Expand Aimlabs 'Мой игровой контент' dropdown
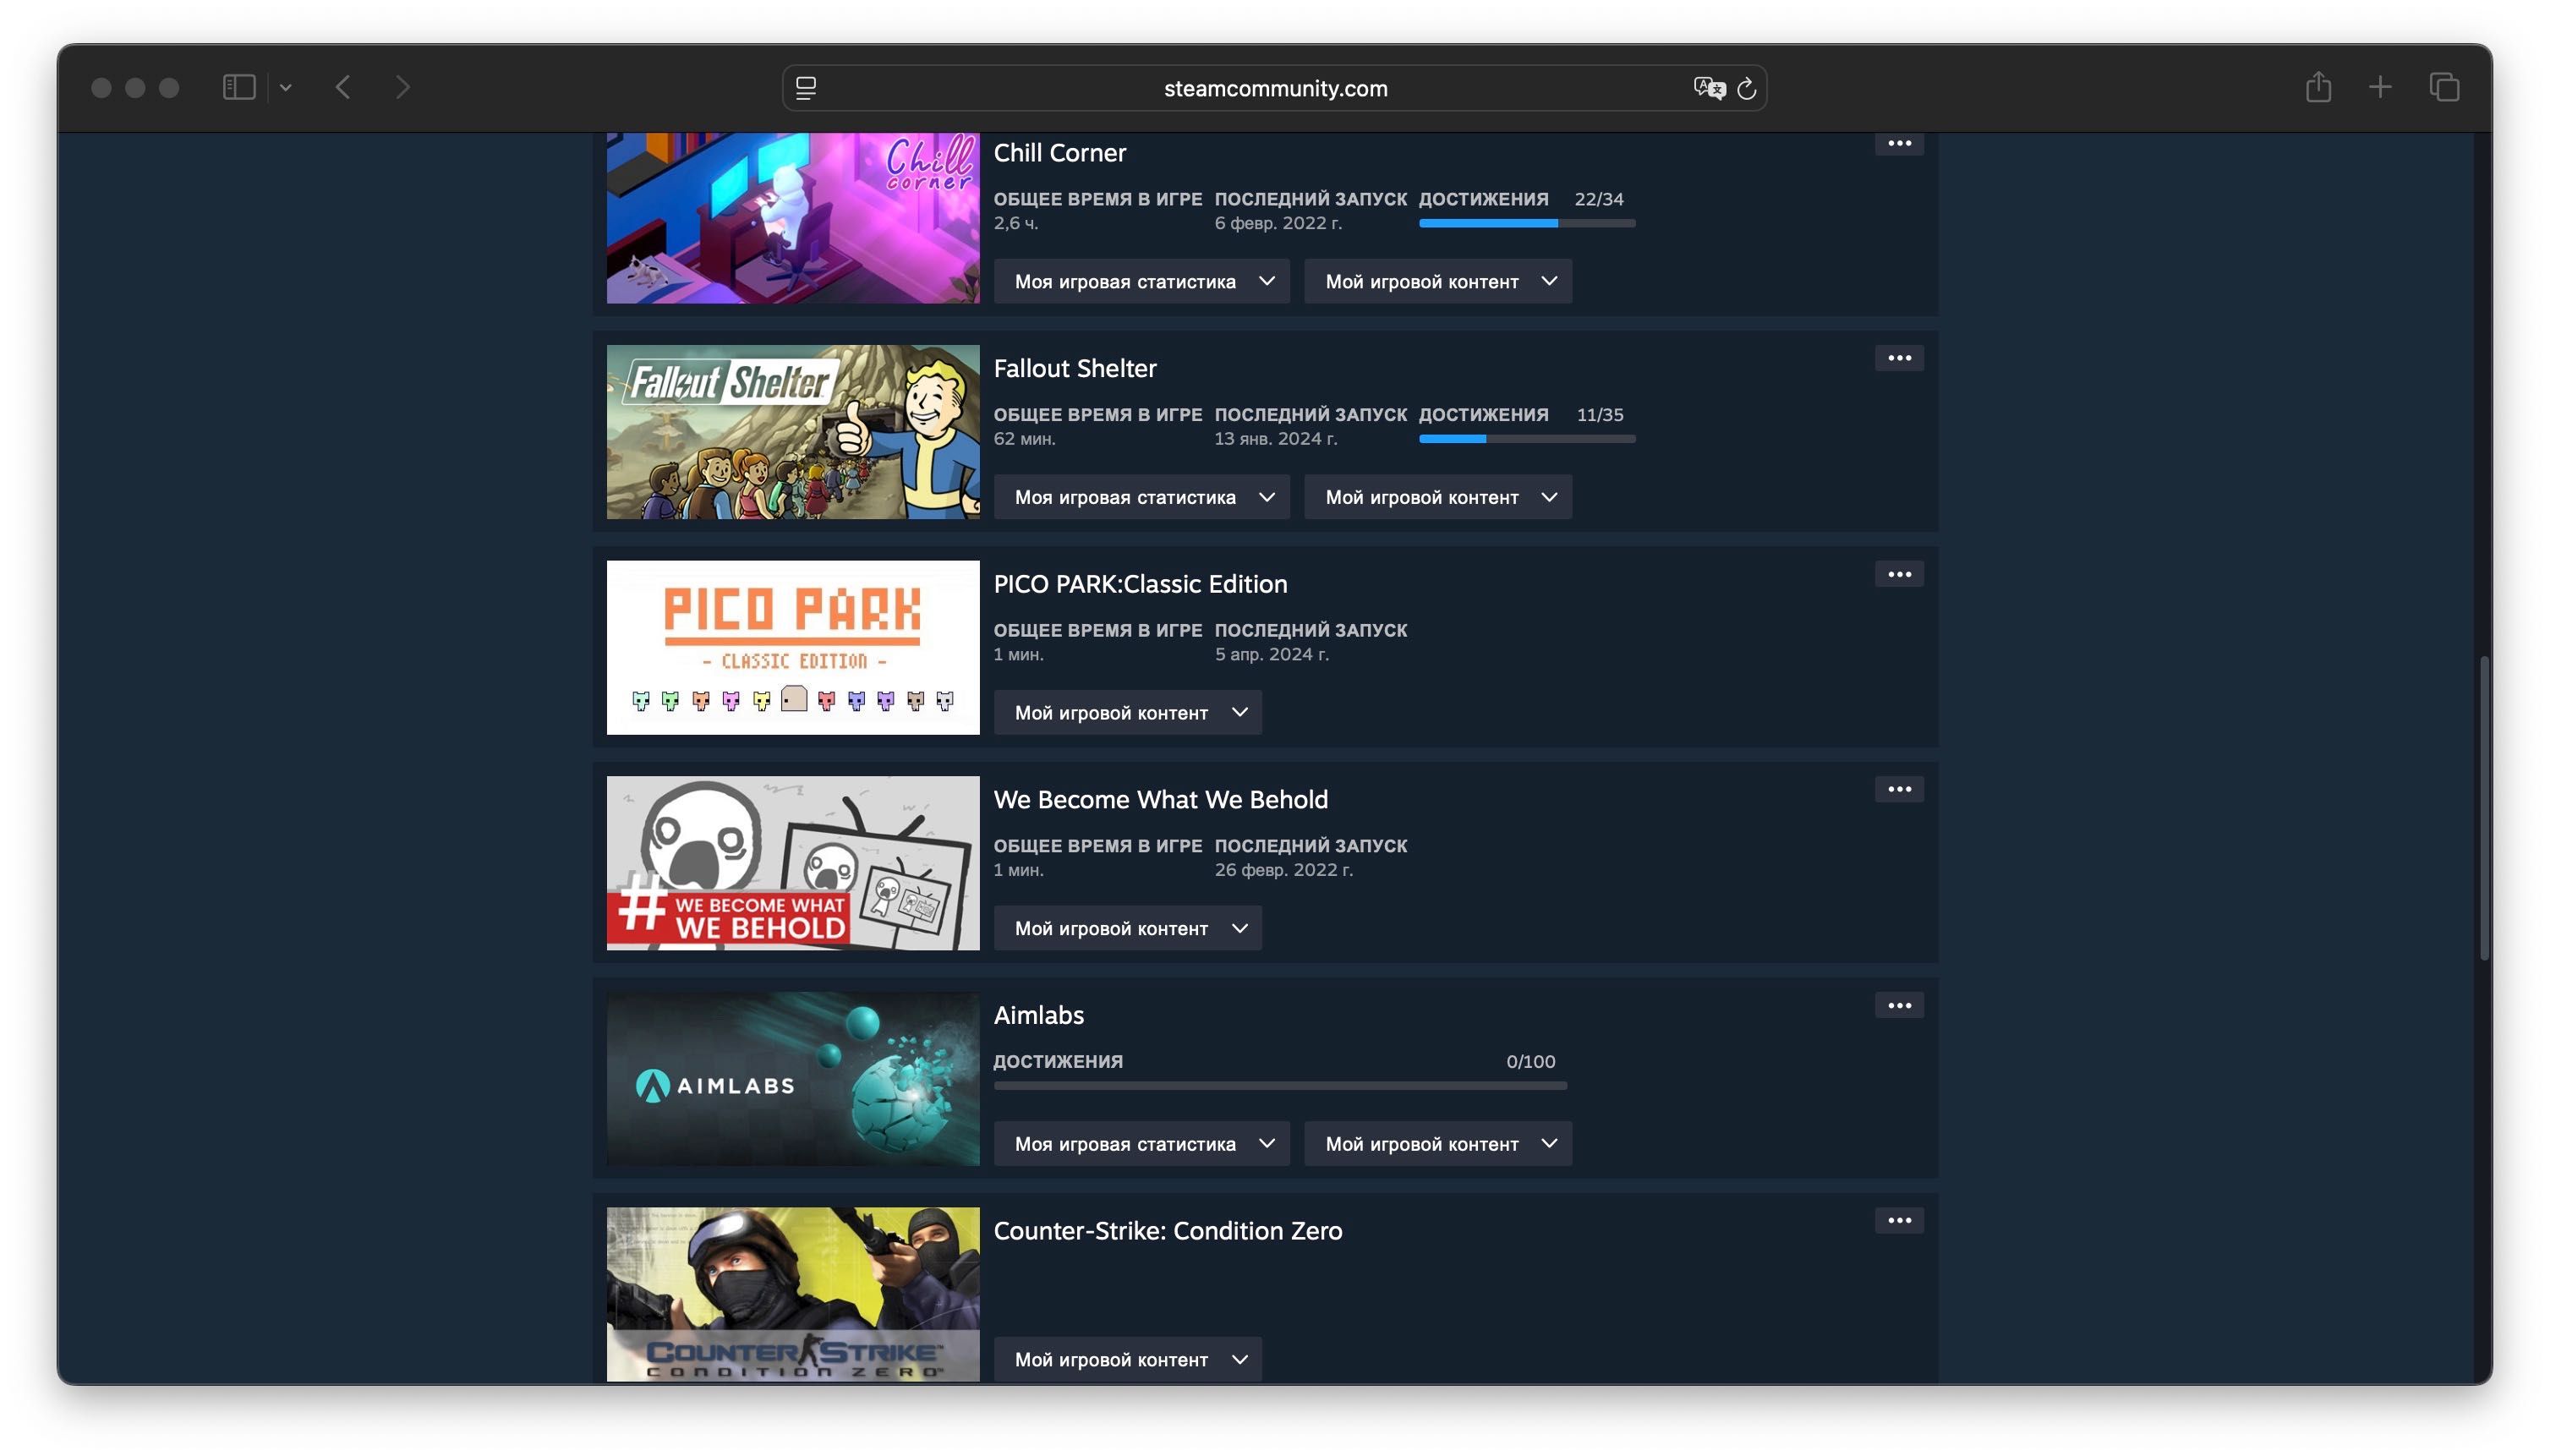 coord(1437,1143)
